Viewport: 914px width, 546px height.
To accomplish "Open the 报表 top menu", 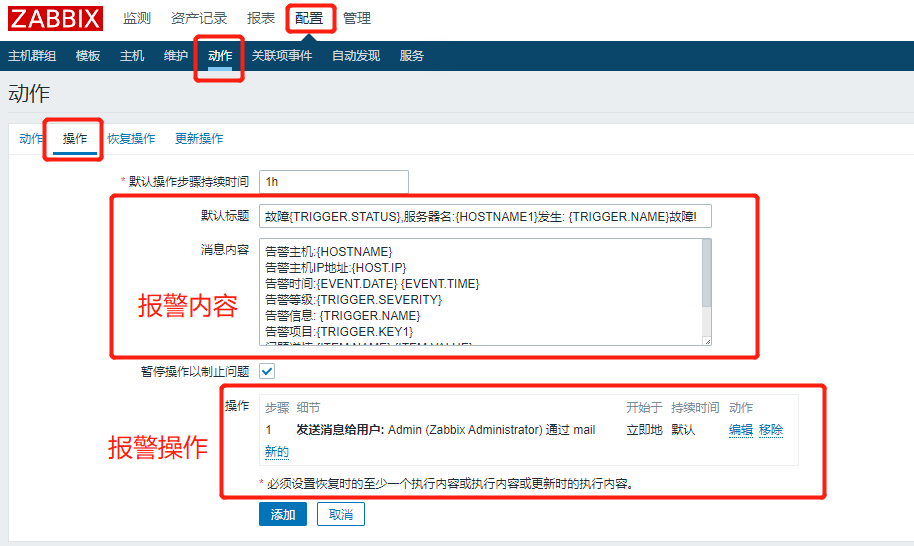I will 261,18.
